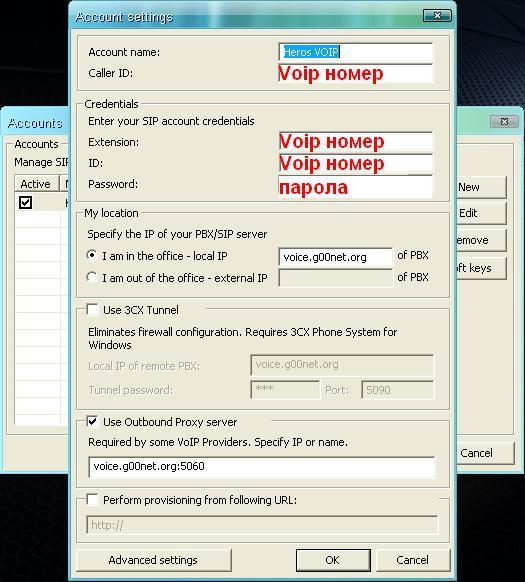Click New button in Accounts window
The height and width of the screenshot is (582, 525).
pos(481,187)
